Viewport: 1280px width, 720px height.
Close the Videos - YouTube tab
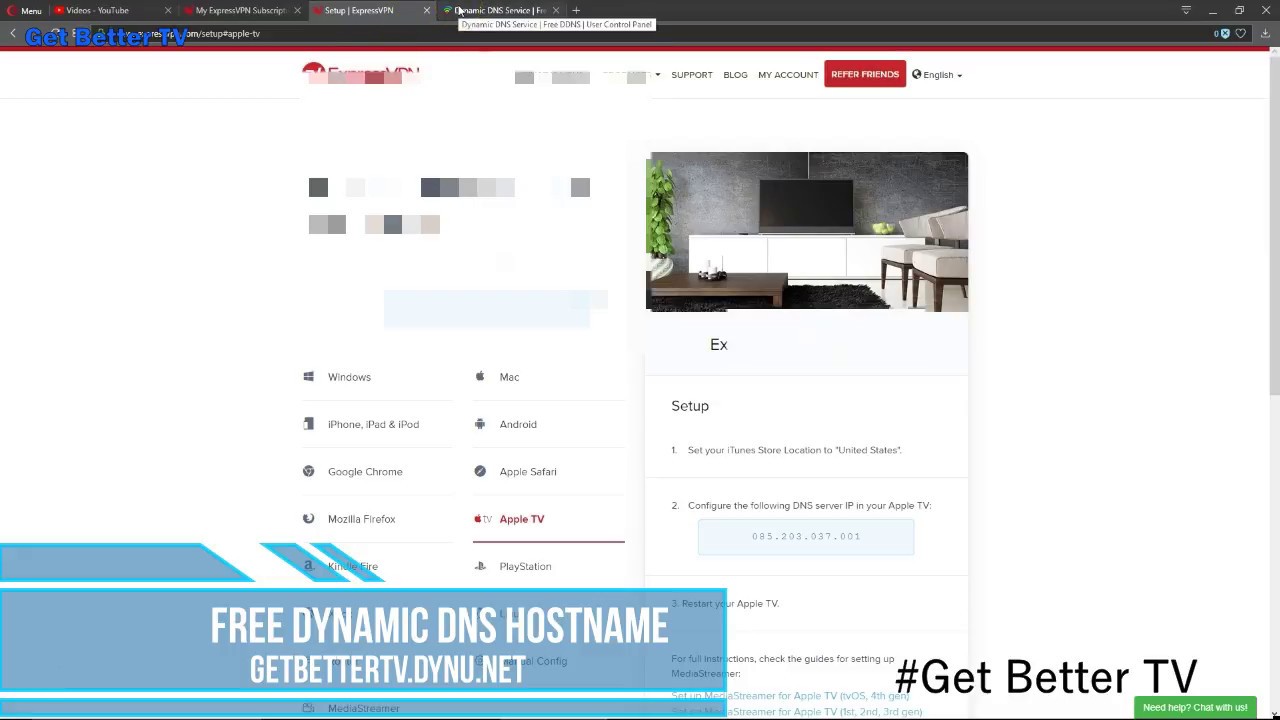[x=167, y=10]
